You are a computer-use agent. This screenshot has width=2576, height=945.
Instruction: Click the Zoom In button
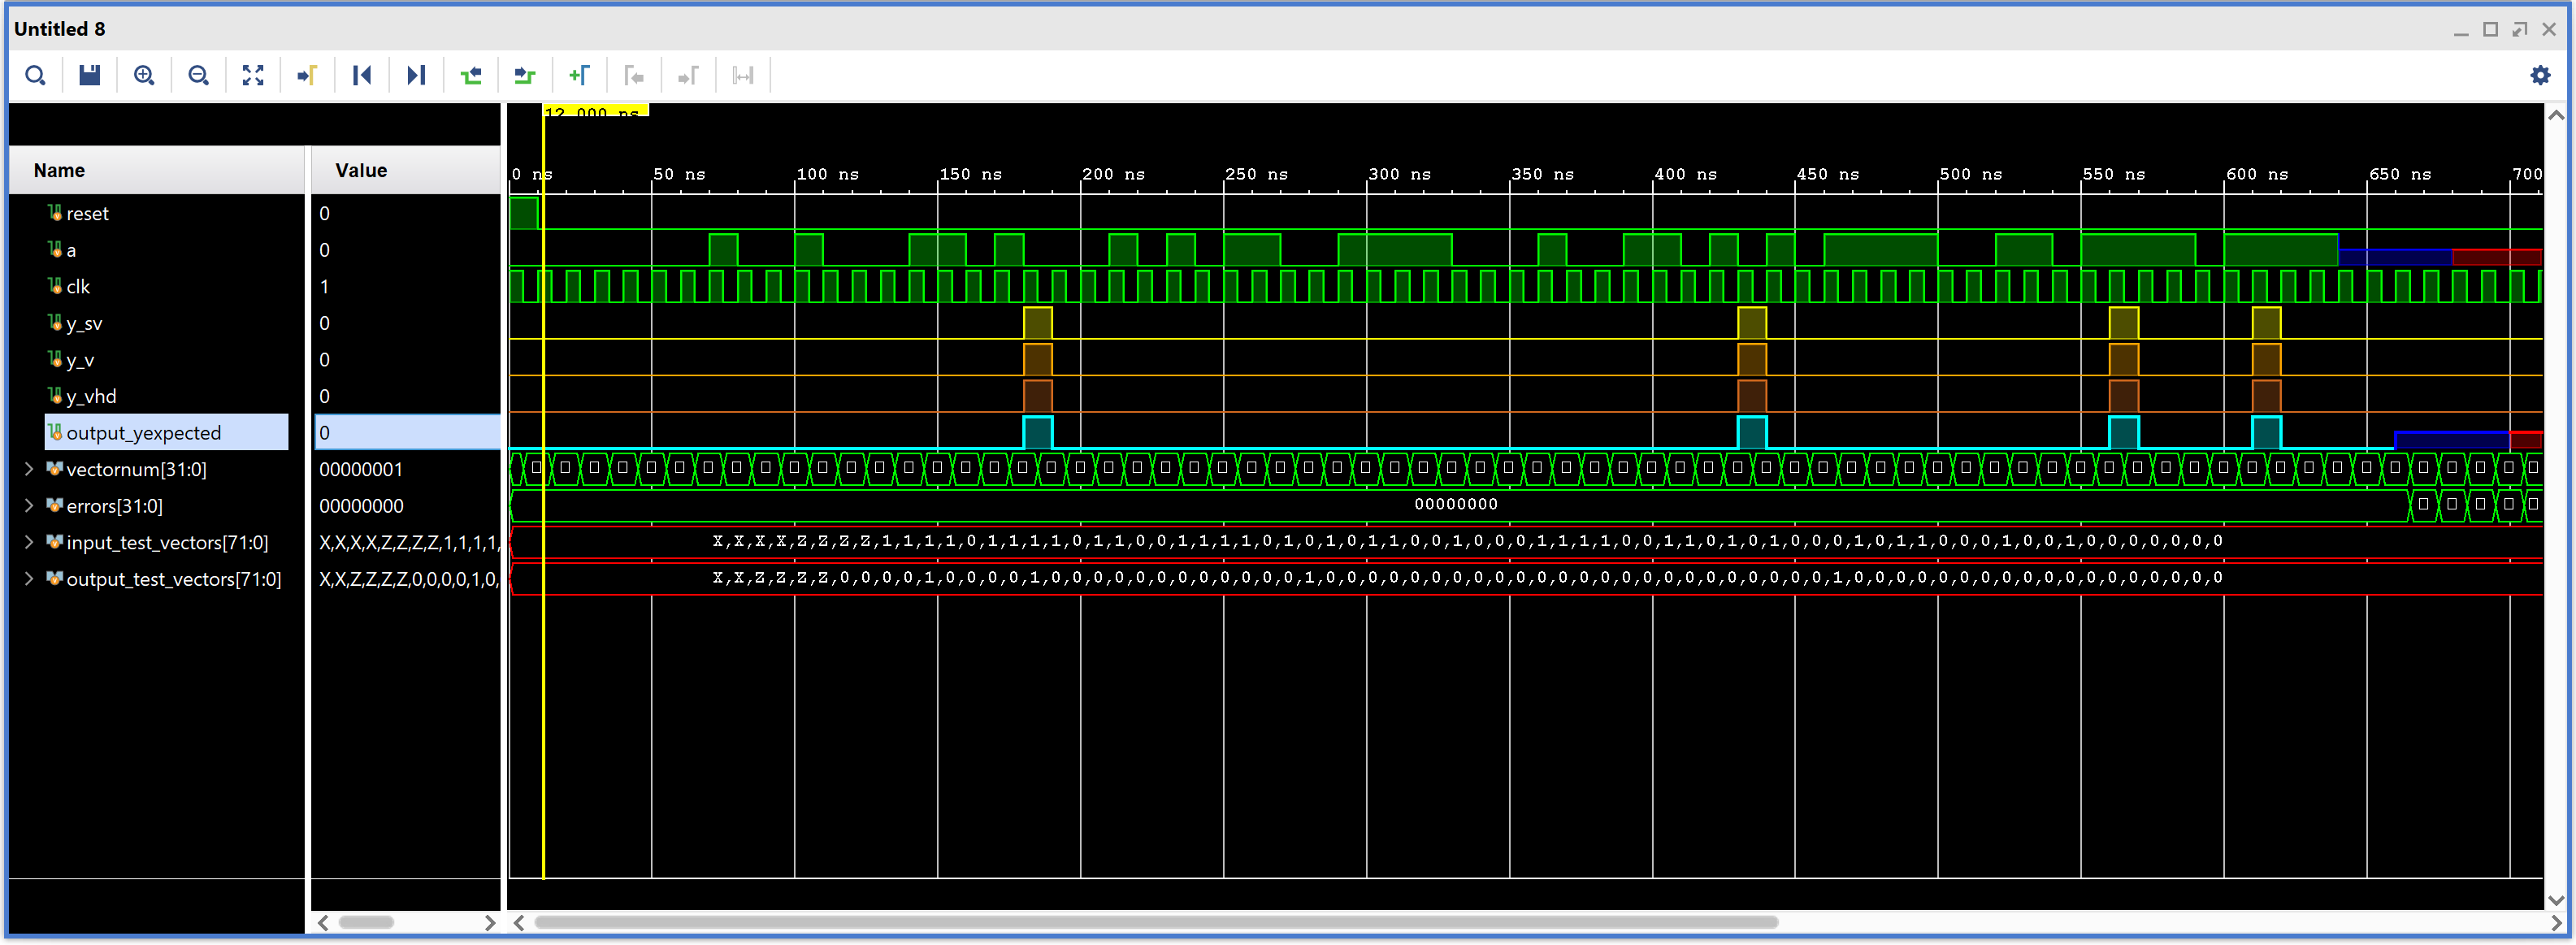click(x=144, y=76)
